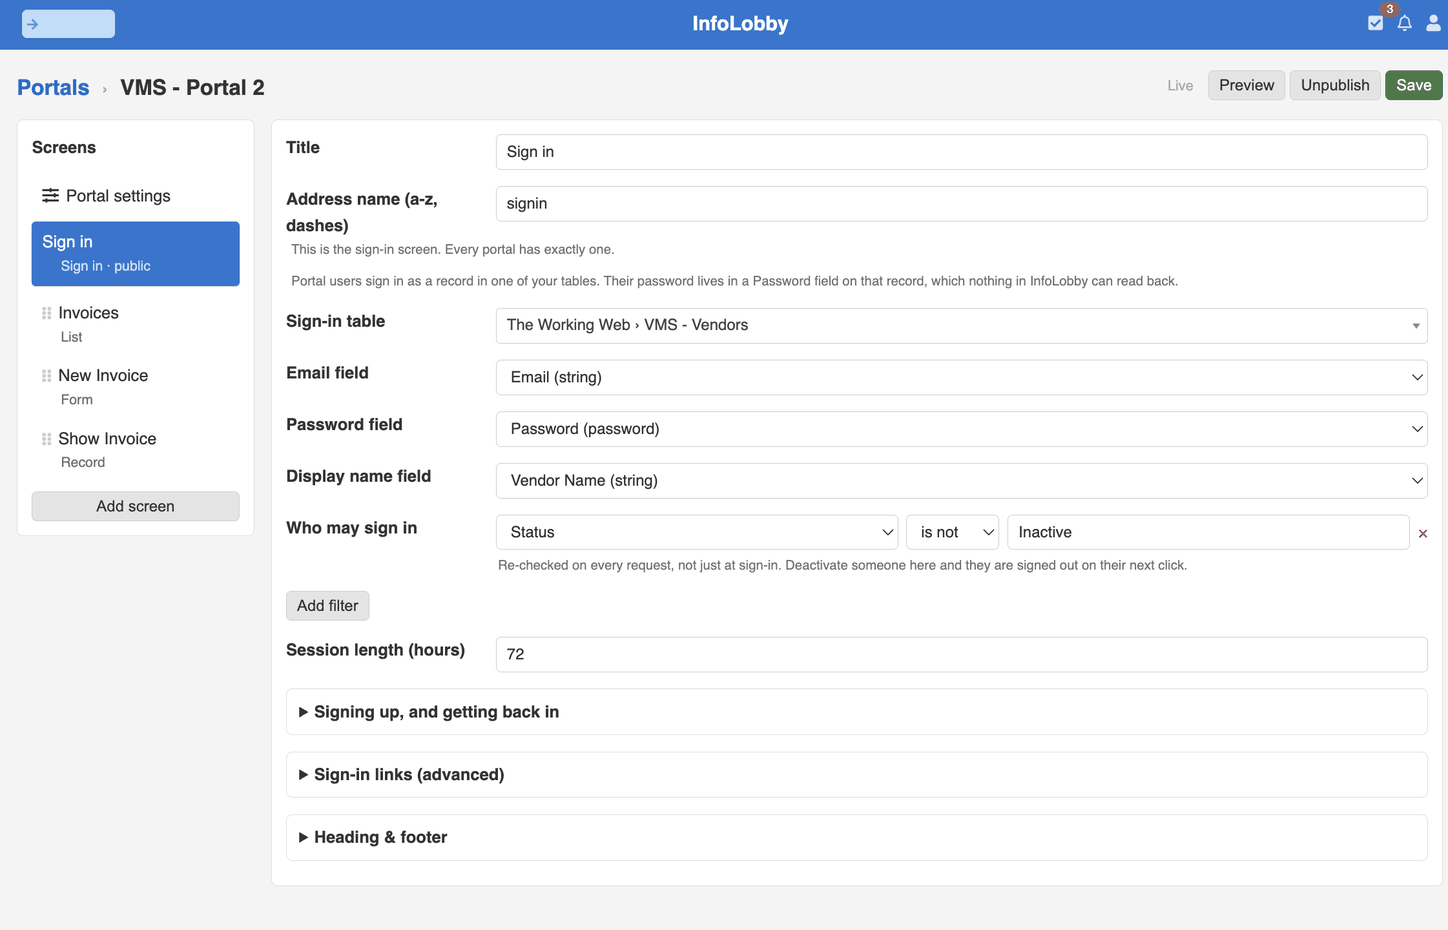Open the Sign-in table dropdown
This screenshot has height=930, width=1448.
[961, 325]
